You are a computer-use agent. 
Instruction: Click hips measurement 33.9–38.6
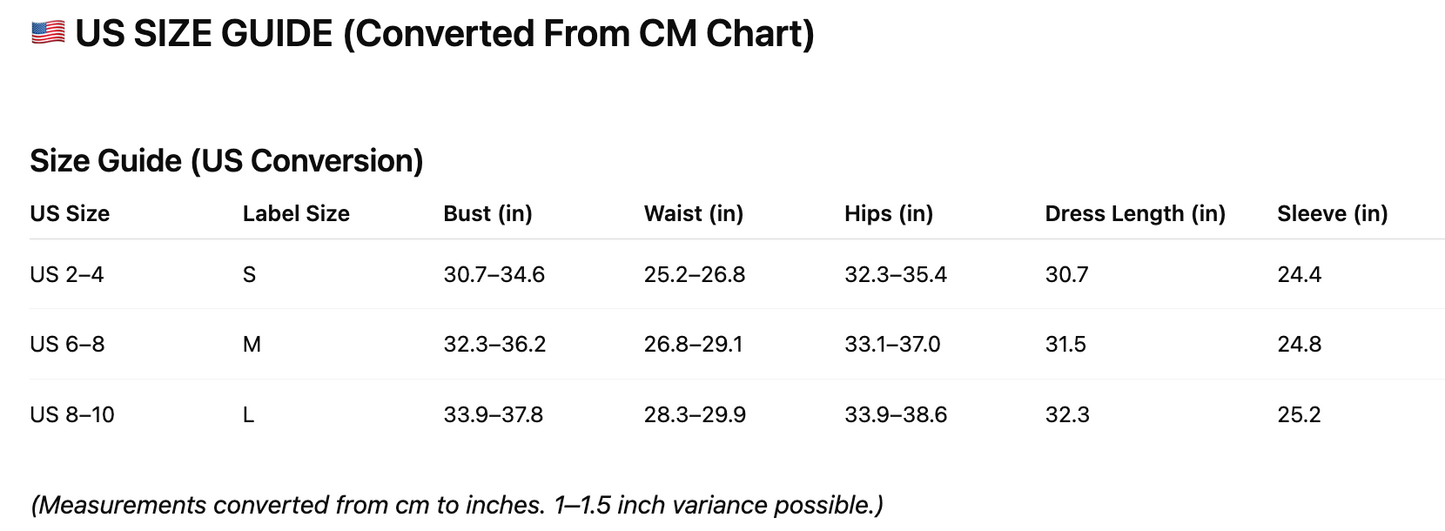tap(895, 414)
